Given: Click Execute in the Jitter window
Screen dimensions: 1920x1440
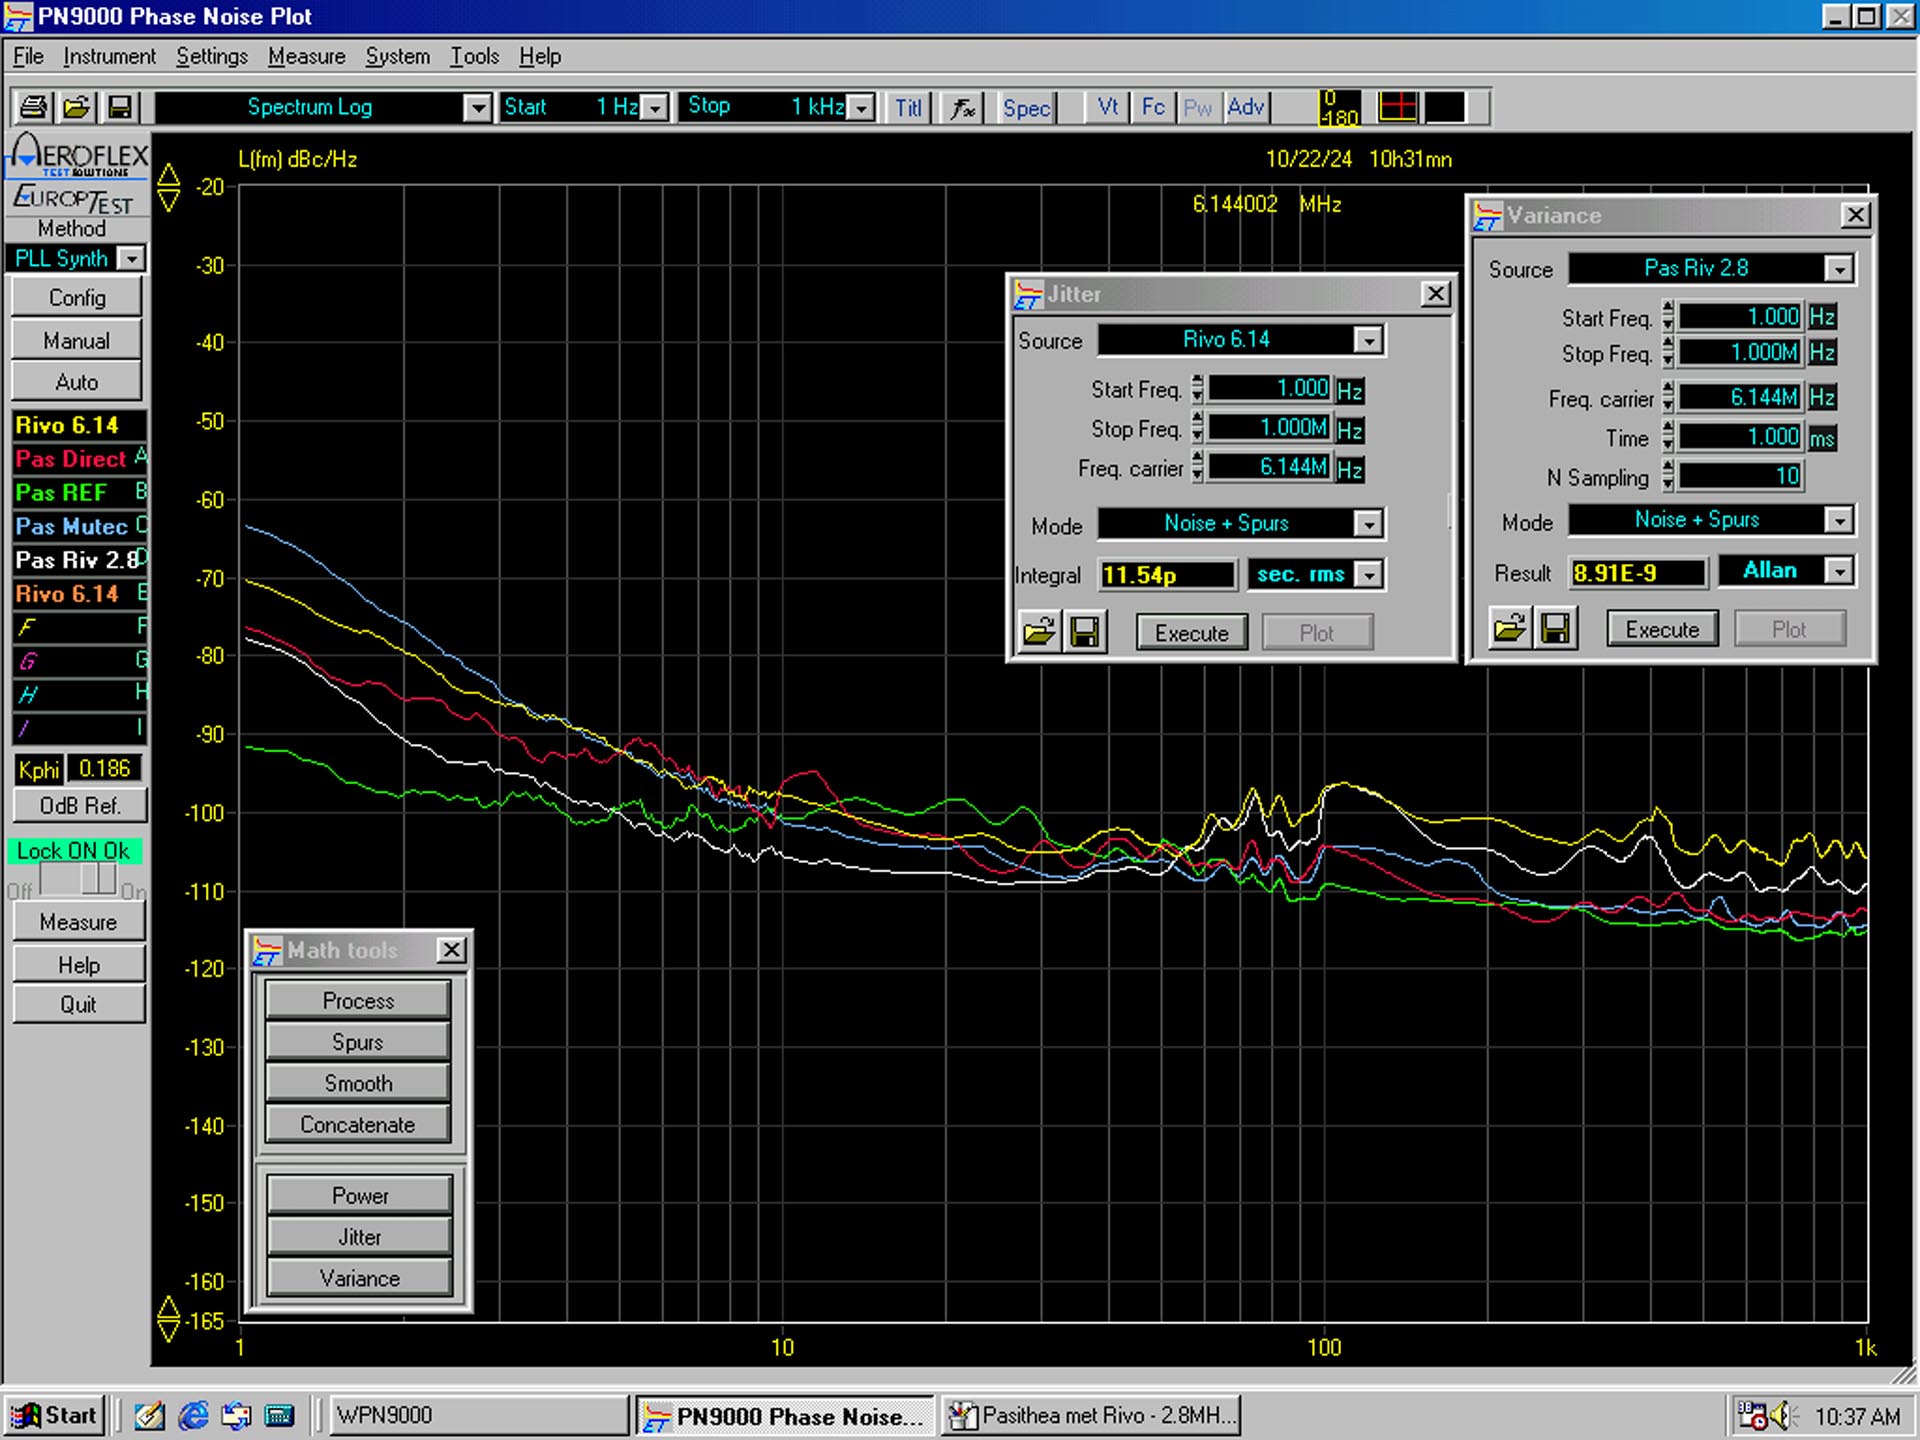Looking at the screenshot, I should click(x=1191, y=633).
